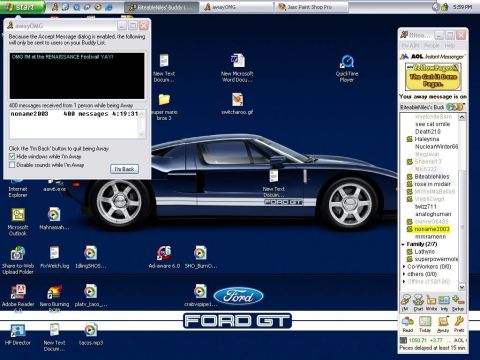Select buddy superpowermole in the Family group

coord(436,259)
